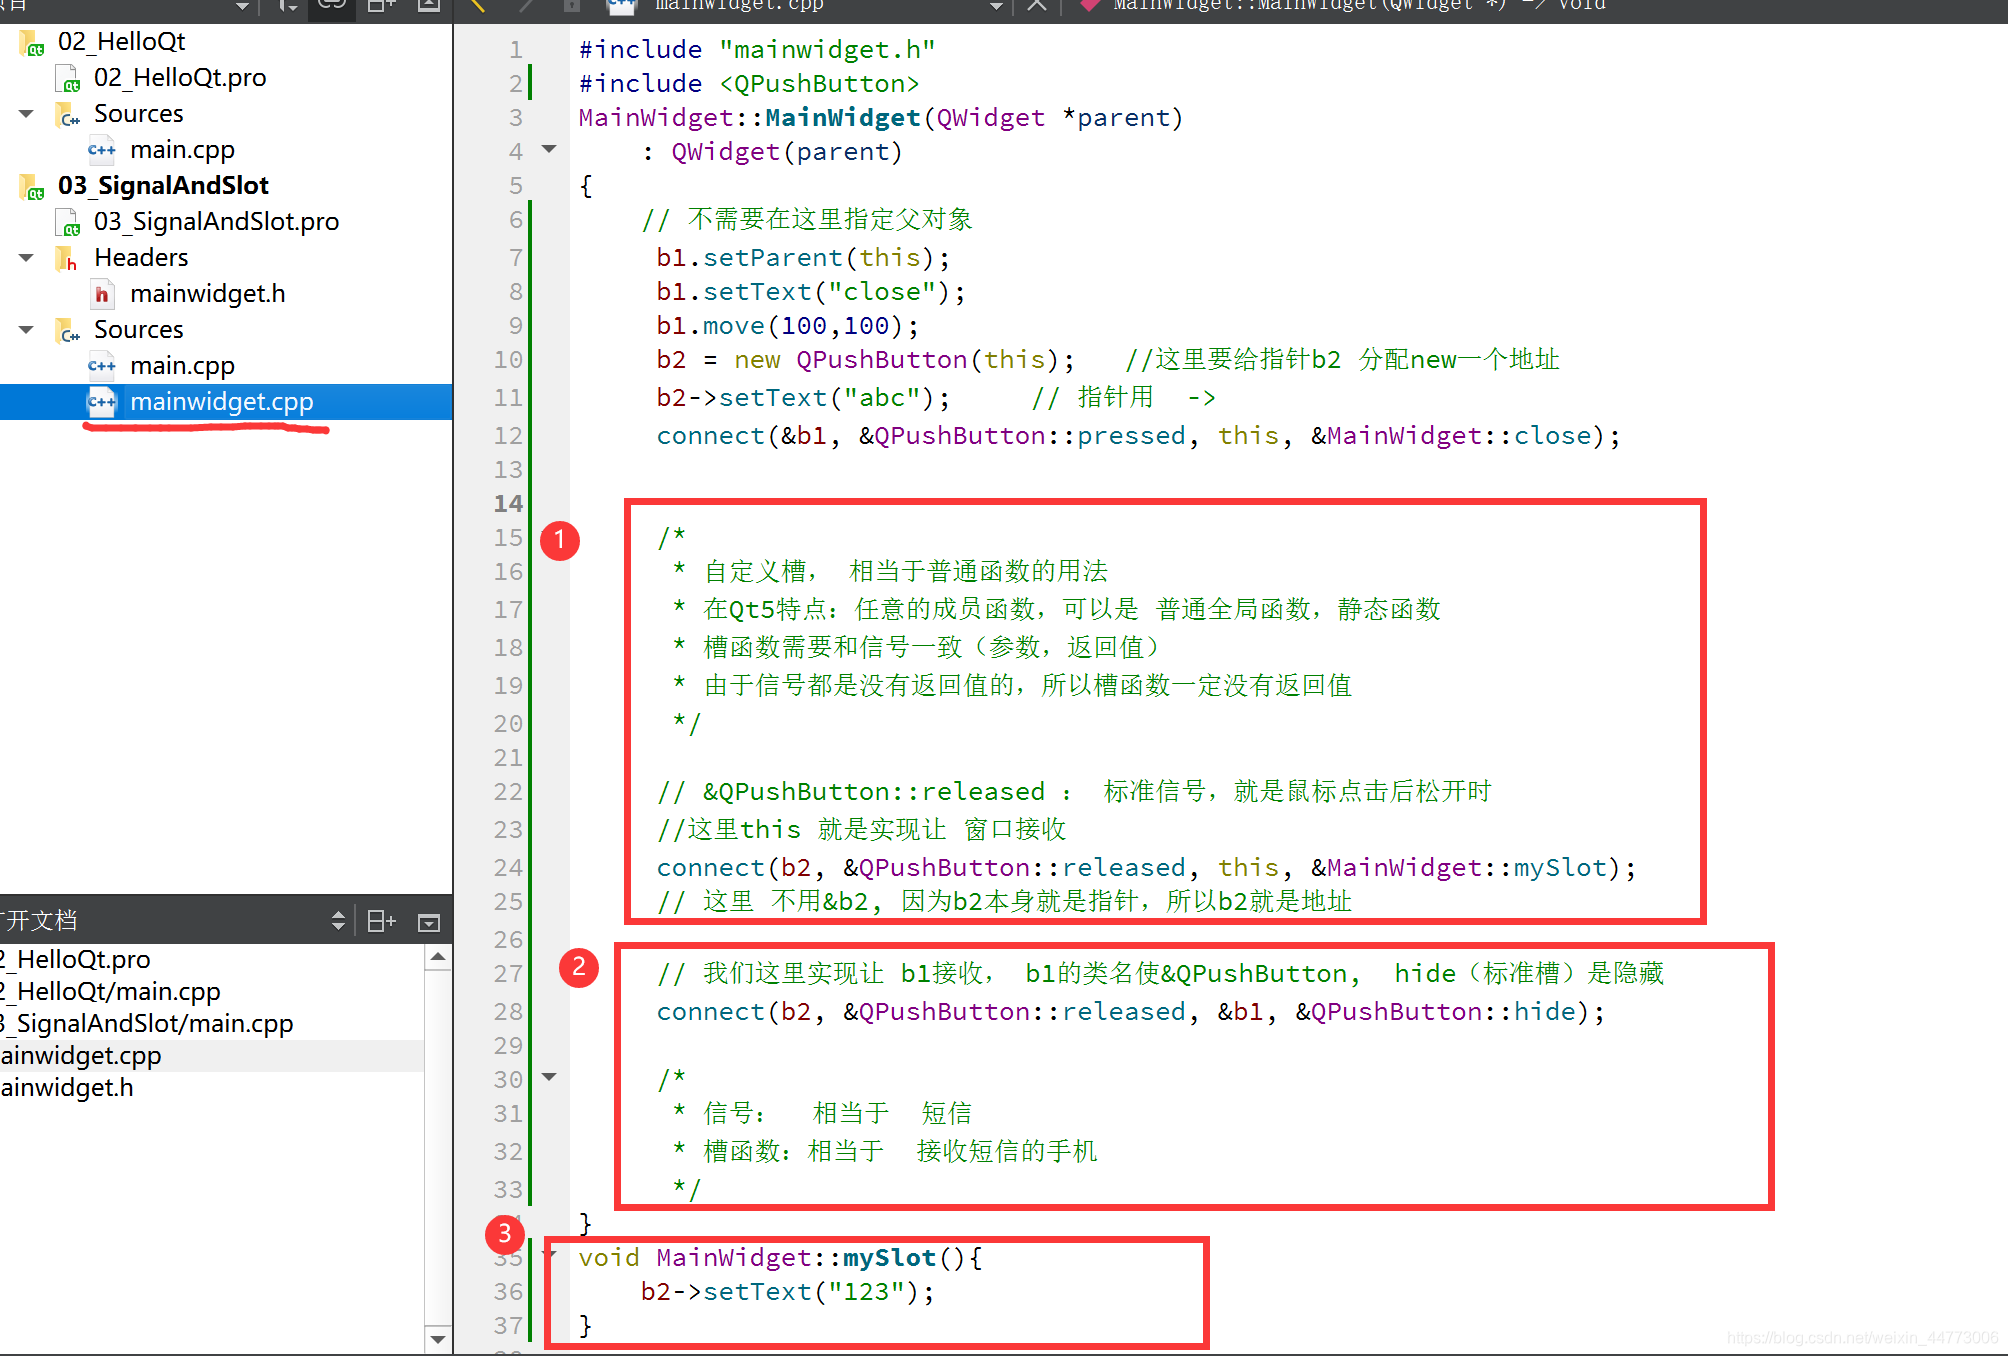2008x1356 pixels.
Task: Select 03_SignalAndSlot project in tree
Action: (x=163, y=186)
